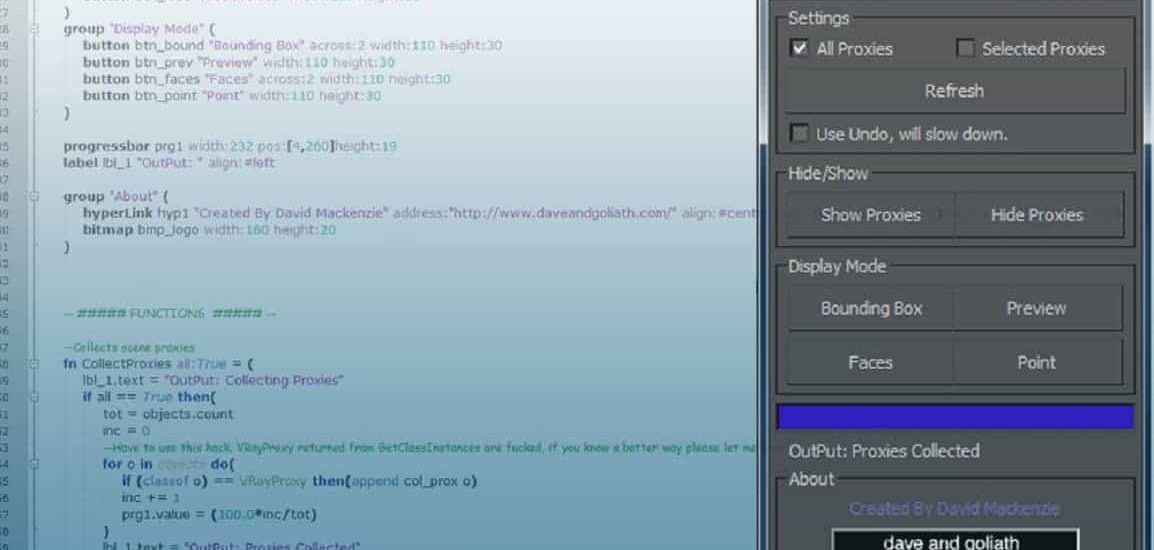Click the dave and goliath logo
Screen dimensions: 1154x550
pyautogui.click(x=955, y=542)
